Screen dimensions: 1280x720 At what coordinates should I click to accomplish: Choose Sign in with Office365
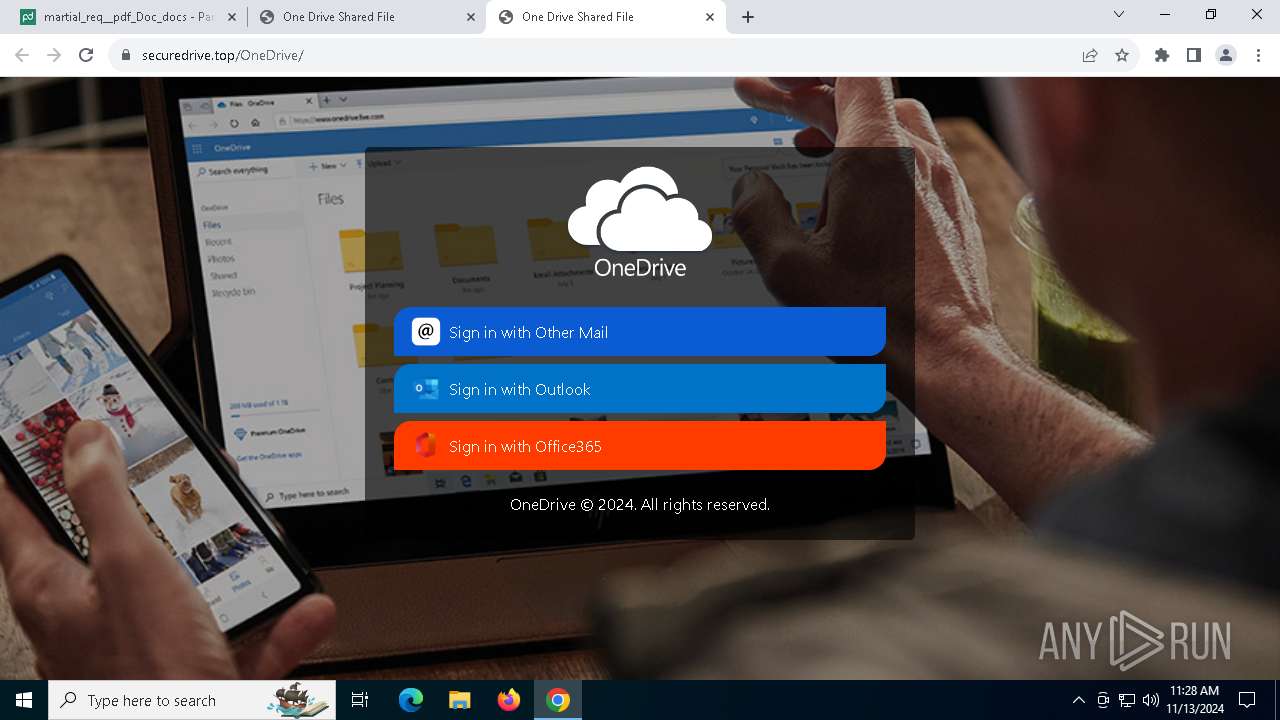point(640,446)
